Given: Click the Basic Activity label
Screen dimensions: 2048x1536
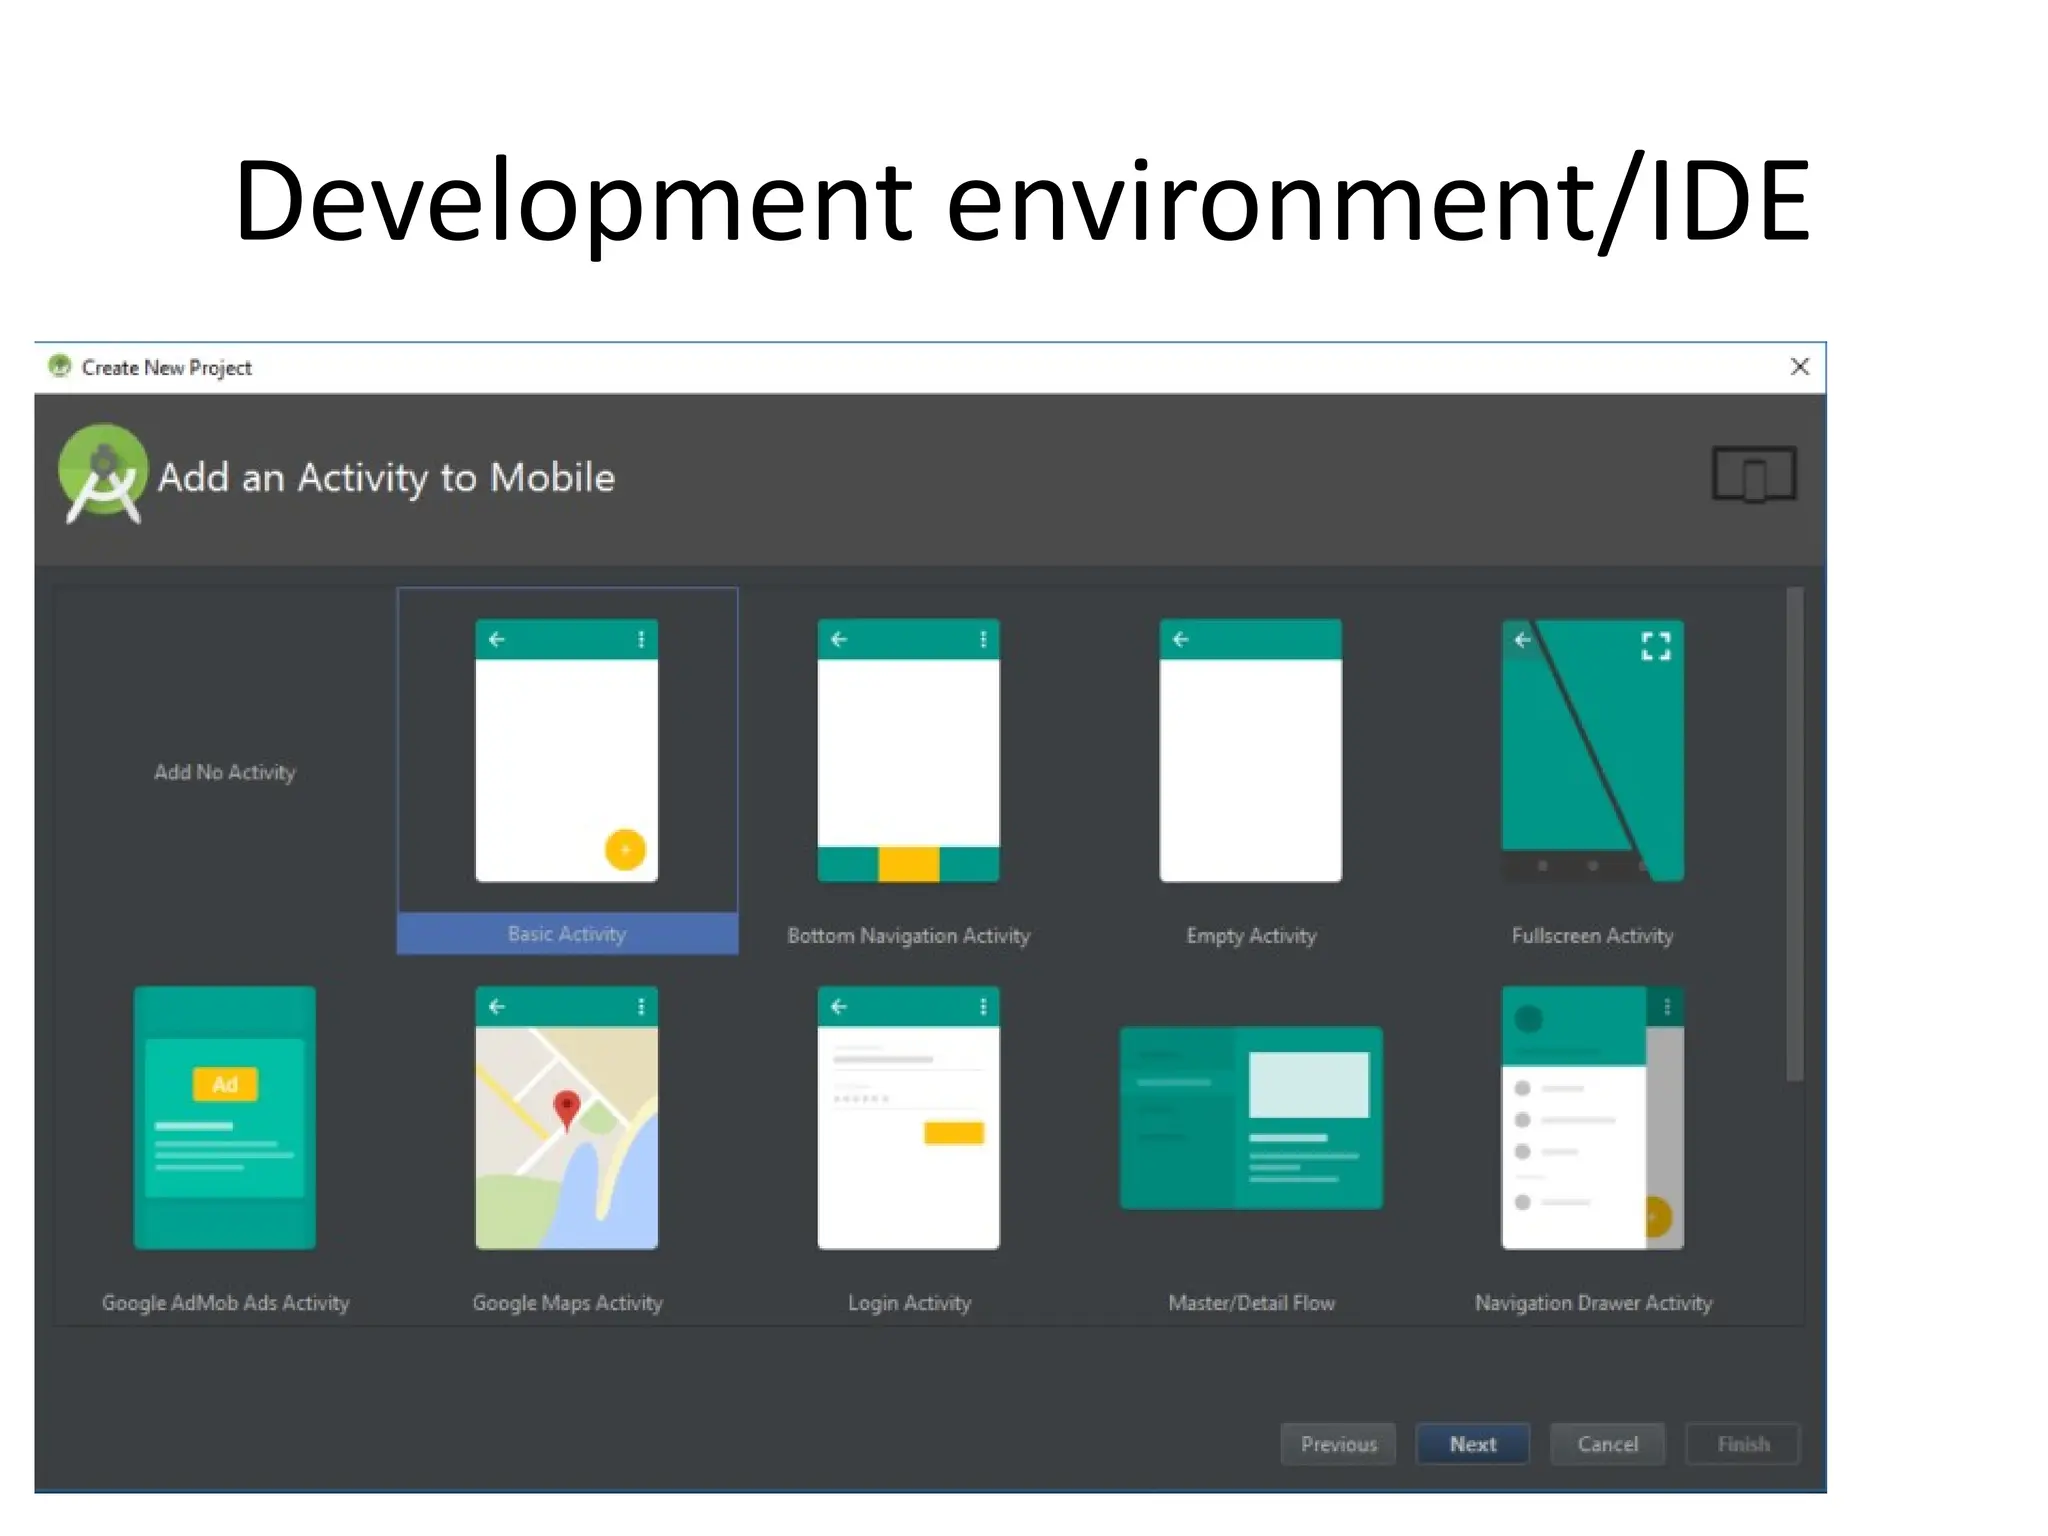Looking at the screenshot, I should [567, 934].
